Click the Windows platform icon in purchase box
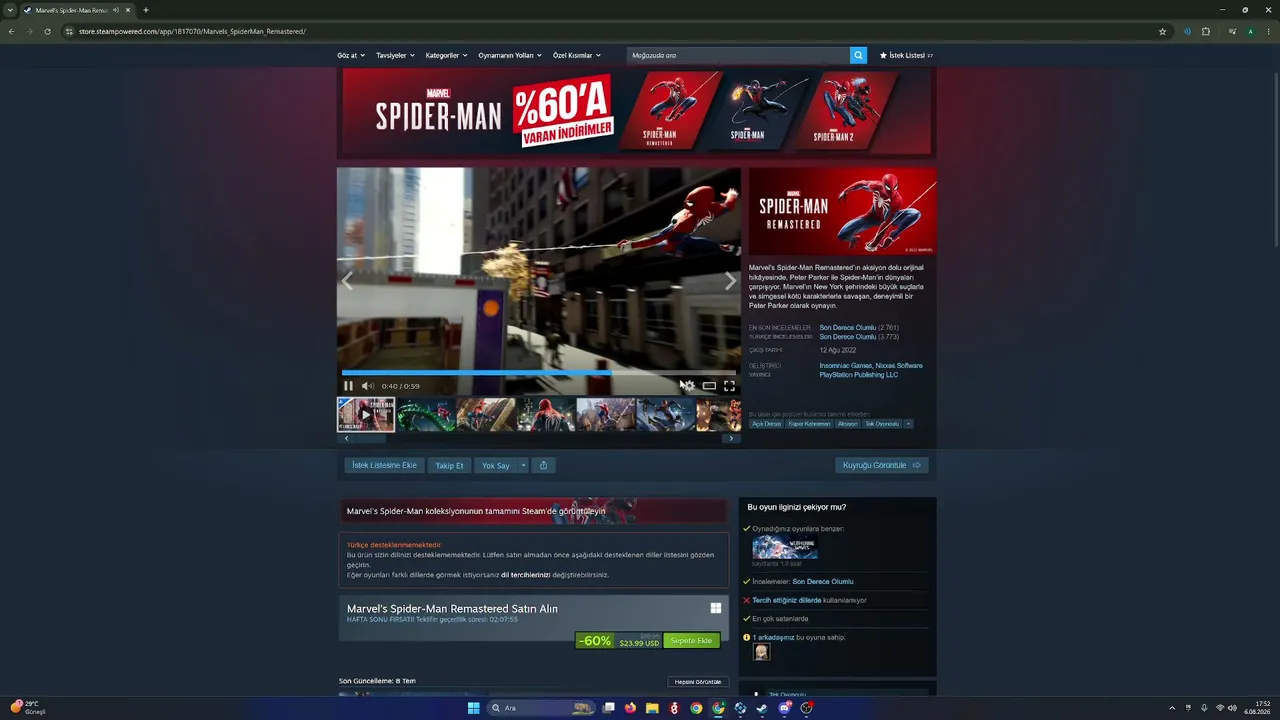This screenshot has width=1280, height=720. (x=716, y=608)
